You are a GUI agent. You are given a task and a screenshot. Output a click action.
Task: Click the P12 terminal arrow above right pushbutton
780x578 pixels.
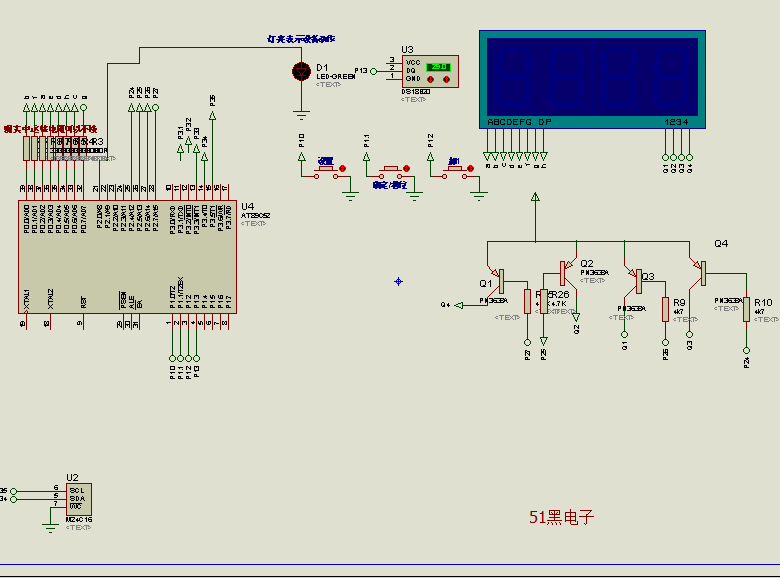430,156
